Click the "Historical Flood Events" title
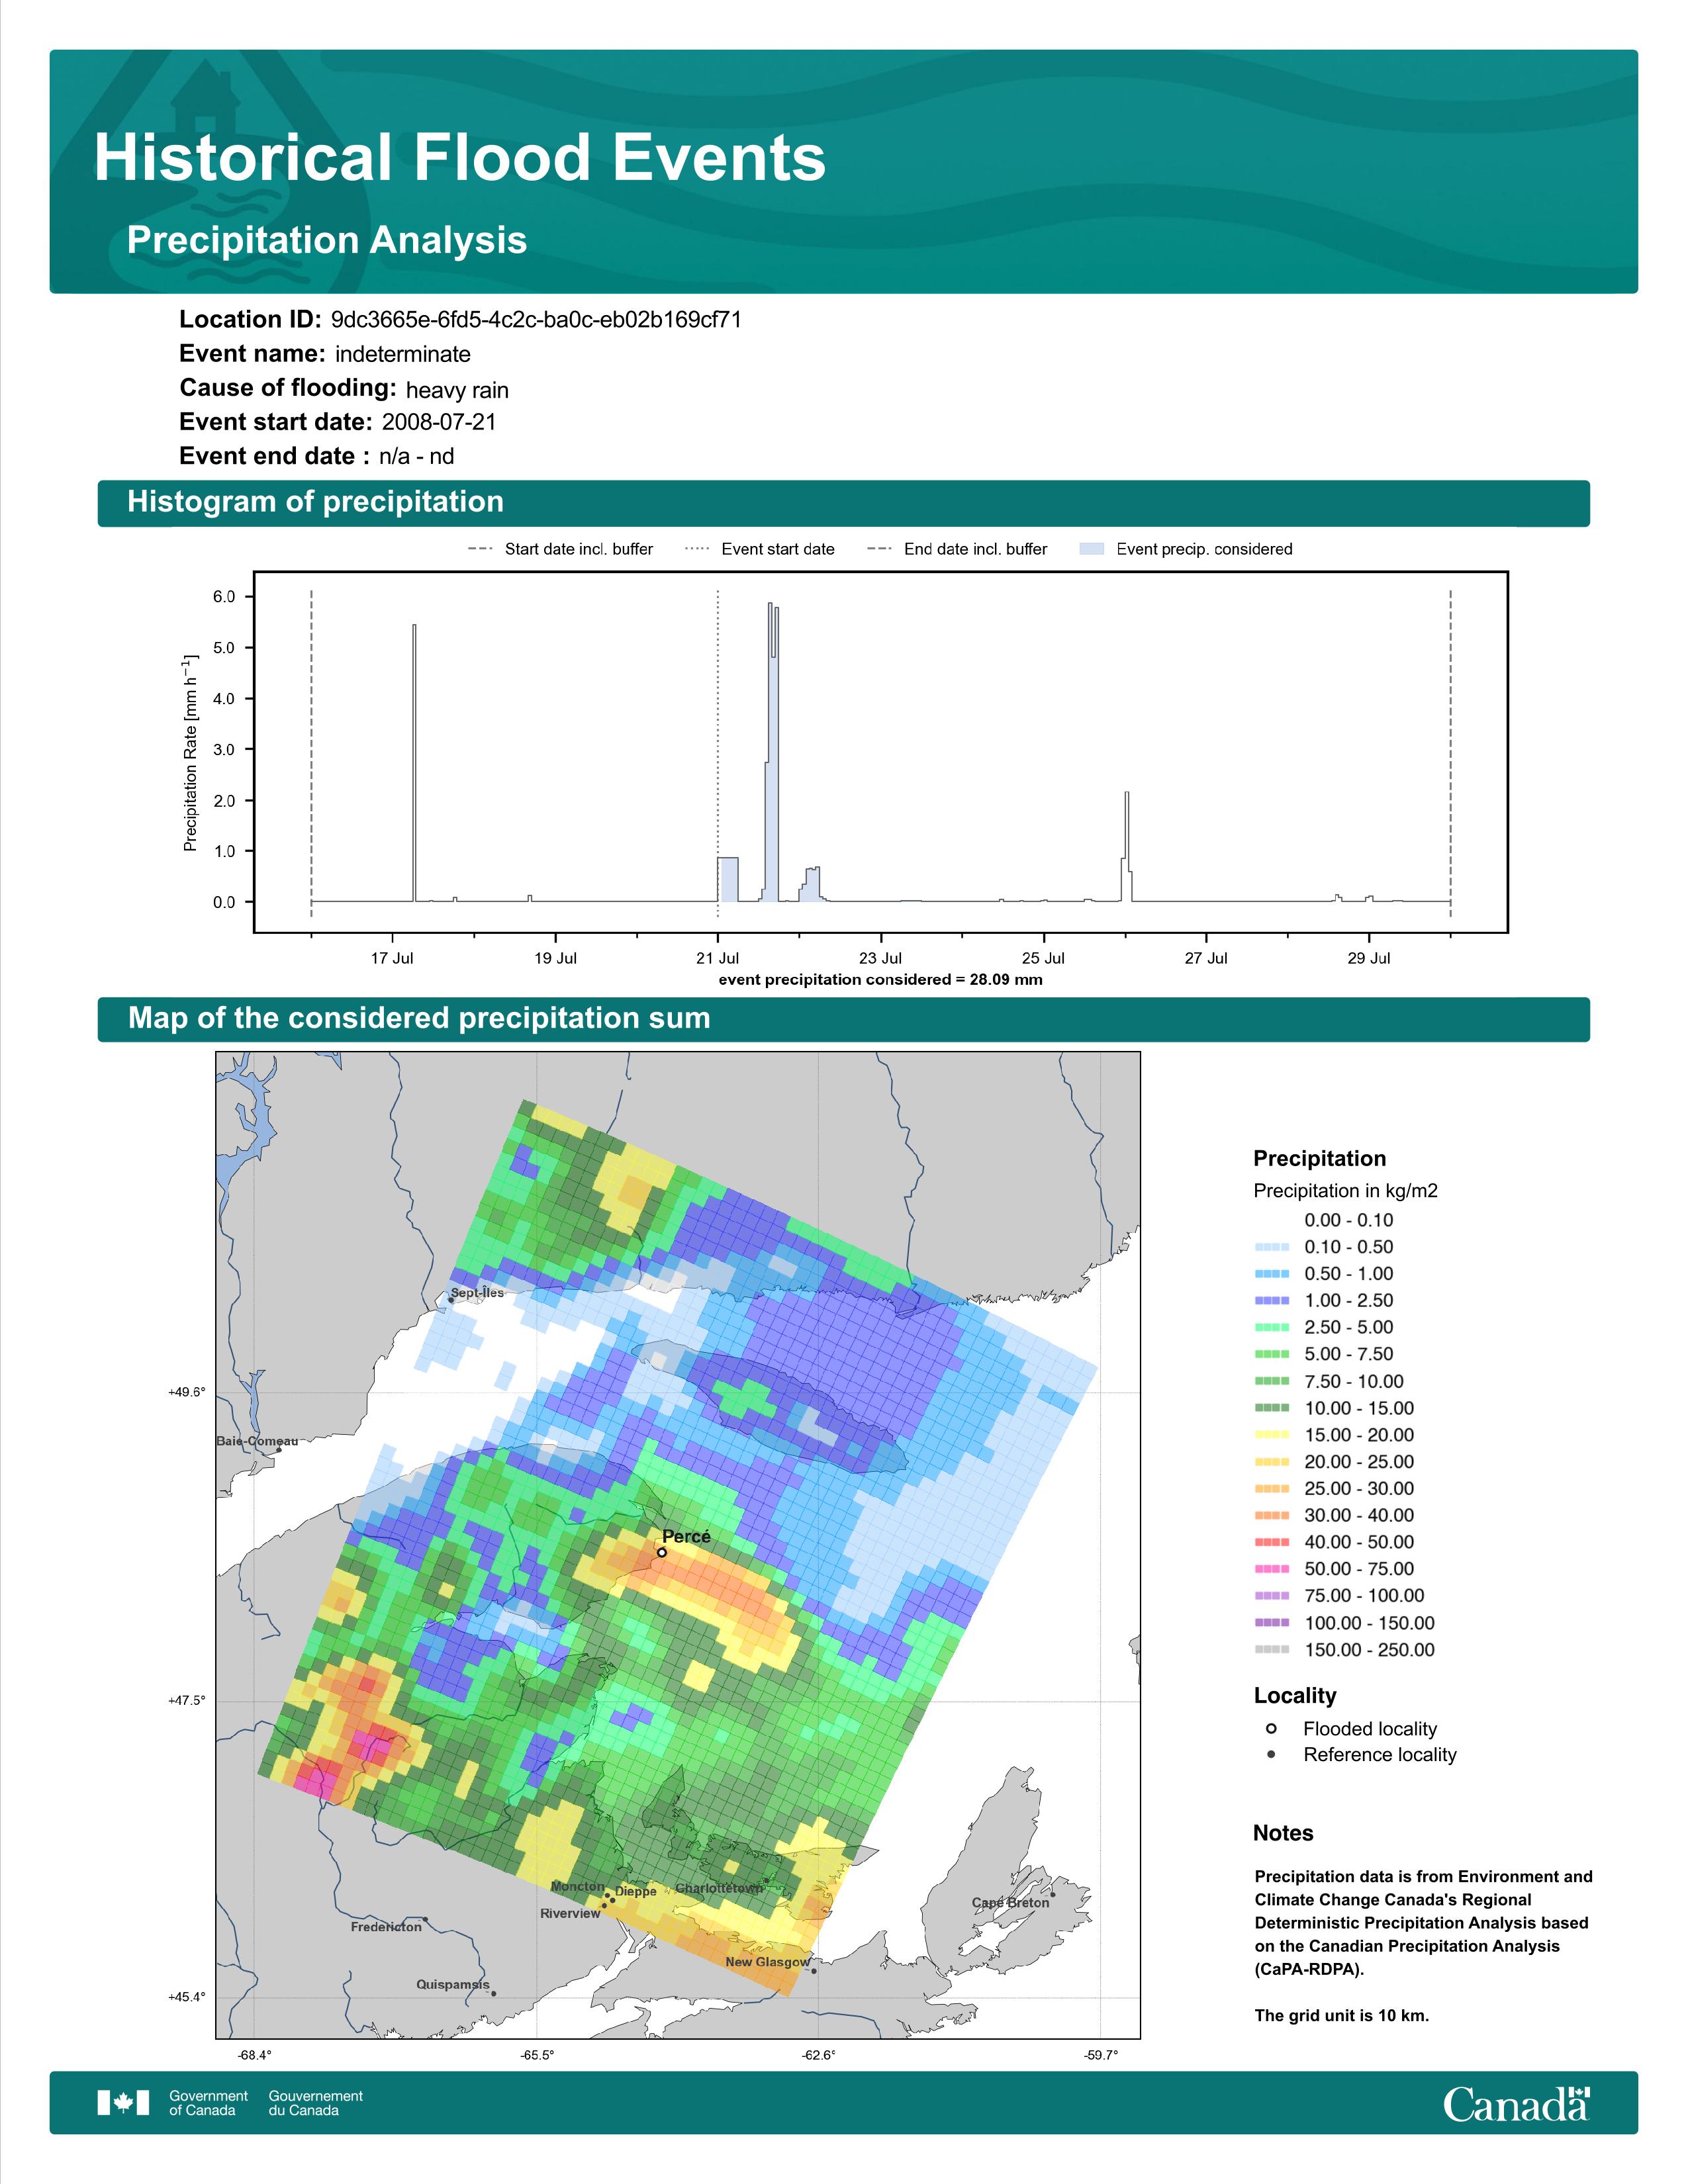1688x2184 pixels. [x=460, y=158]
